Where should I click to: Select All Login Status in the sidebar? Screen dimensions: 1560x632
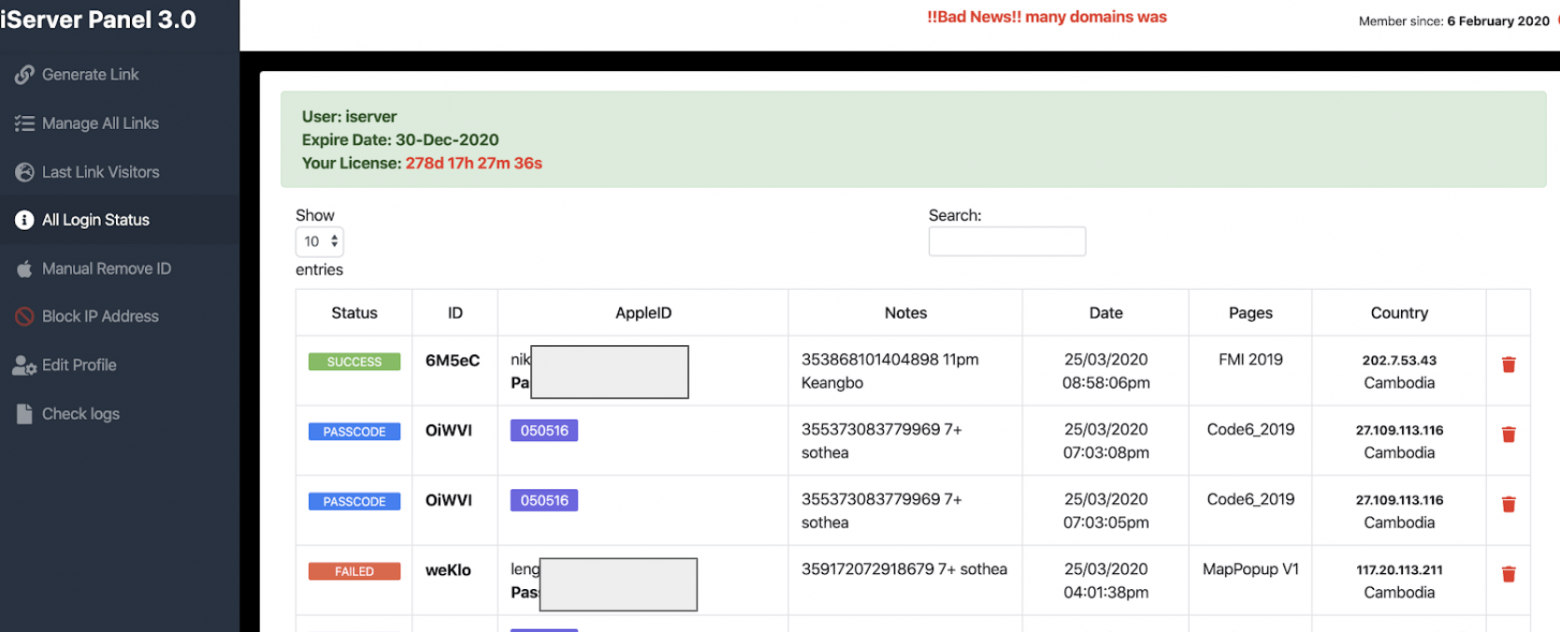[x=95, y=220]
